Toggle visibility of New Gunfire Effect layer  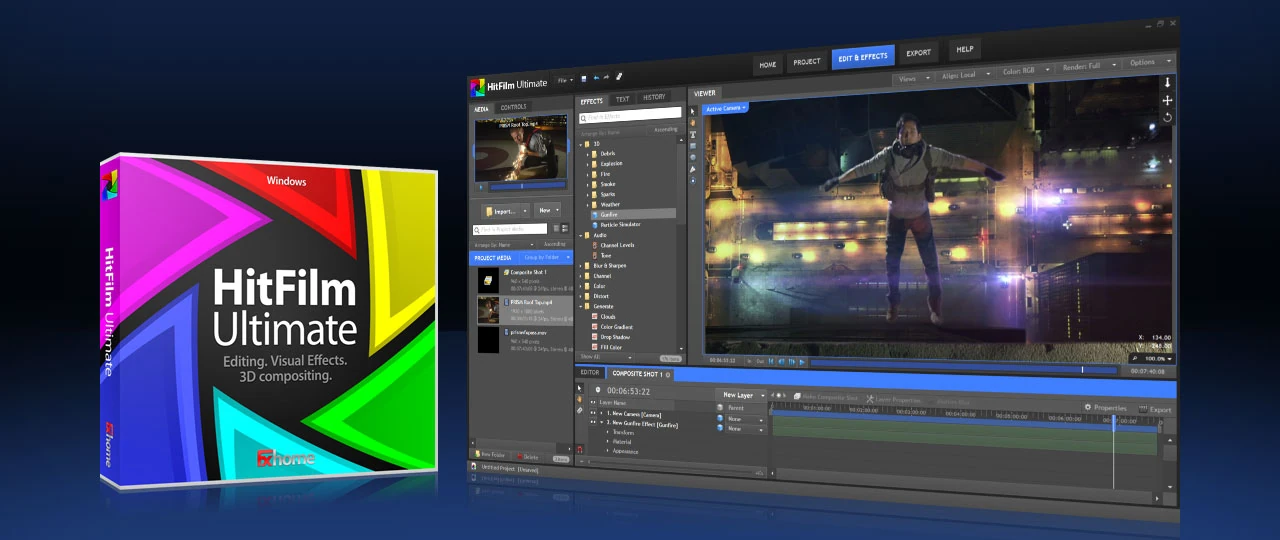593,423
